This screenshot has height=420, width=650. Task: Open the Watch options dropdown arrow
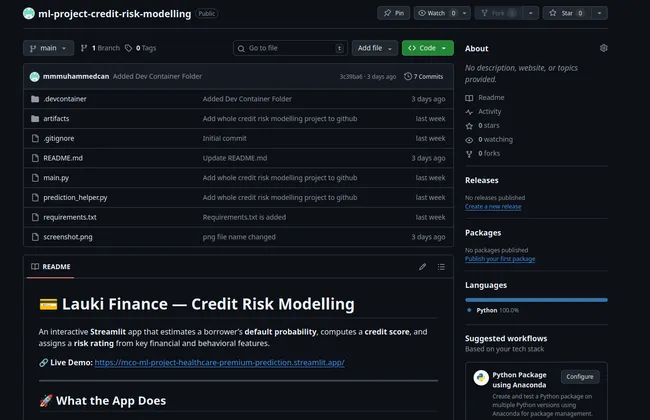click(x=465, y=13)
